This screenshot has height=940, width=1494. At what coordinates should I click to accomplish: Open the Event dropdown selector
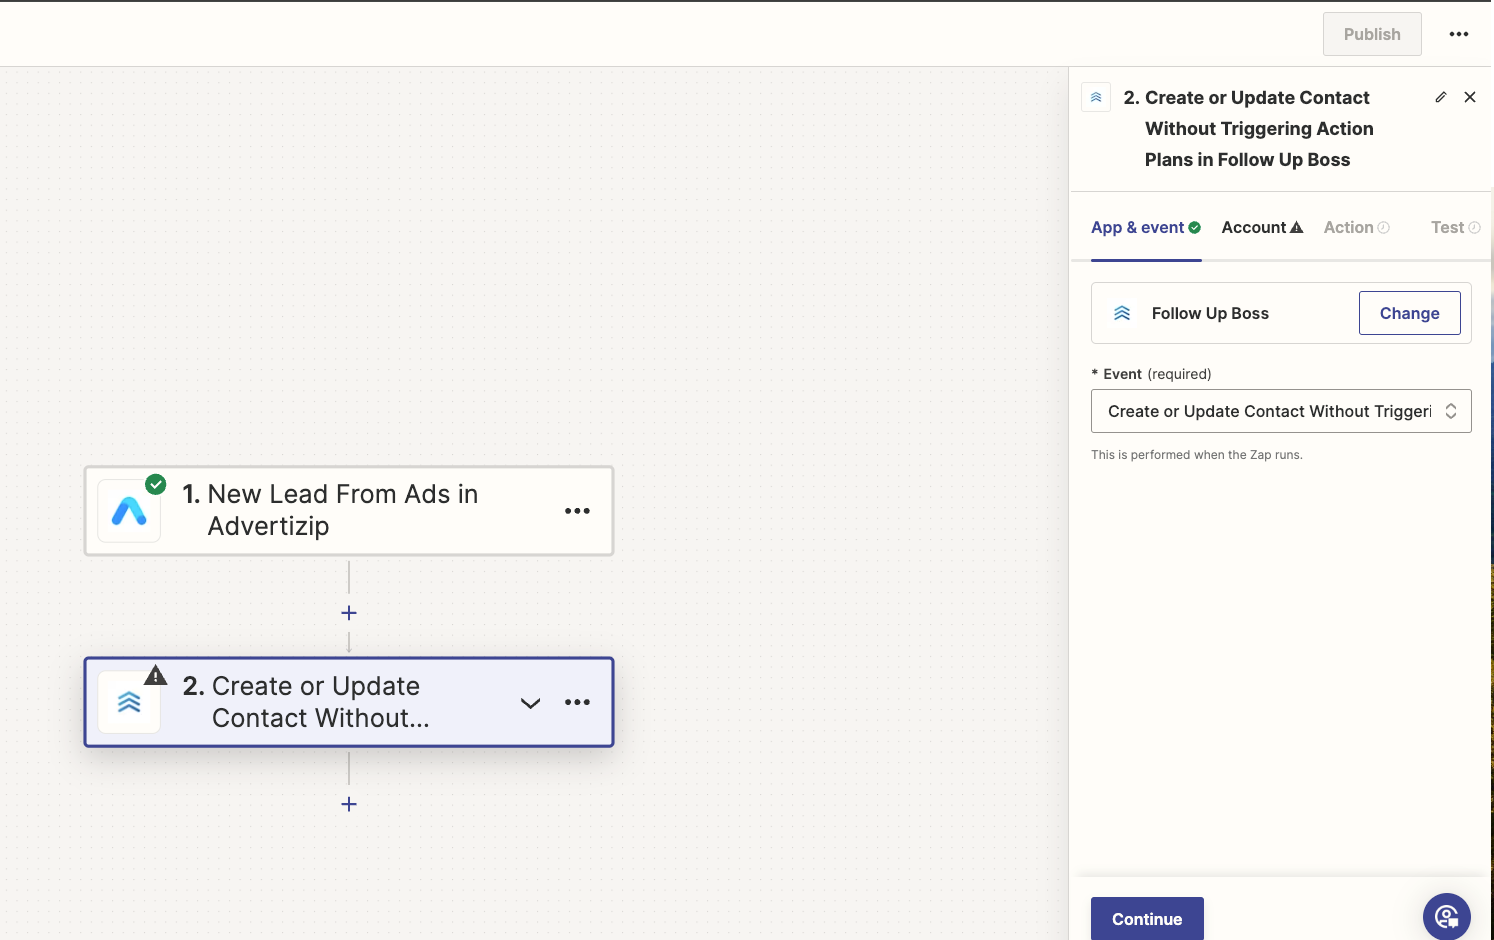1280,411
